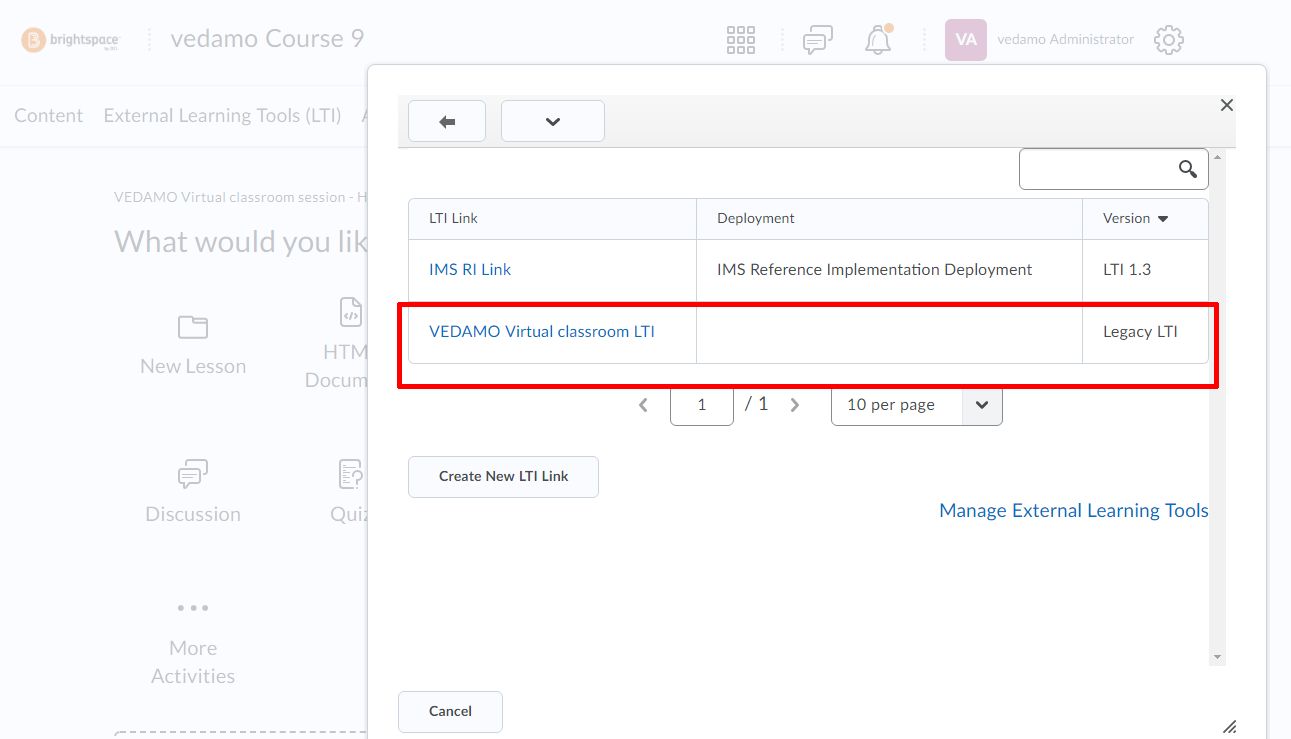Open the Content nav tab
This screenshot has width=1291, height=739.
point(48,116)
